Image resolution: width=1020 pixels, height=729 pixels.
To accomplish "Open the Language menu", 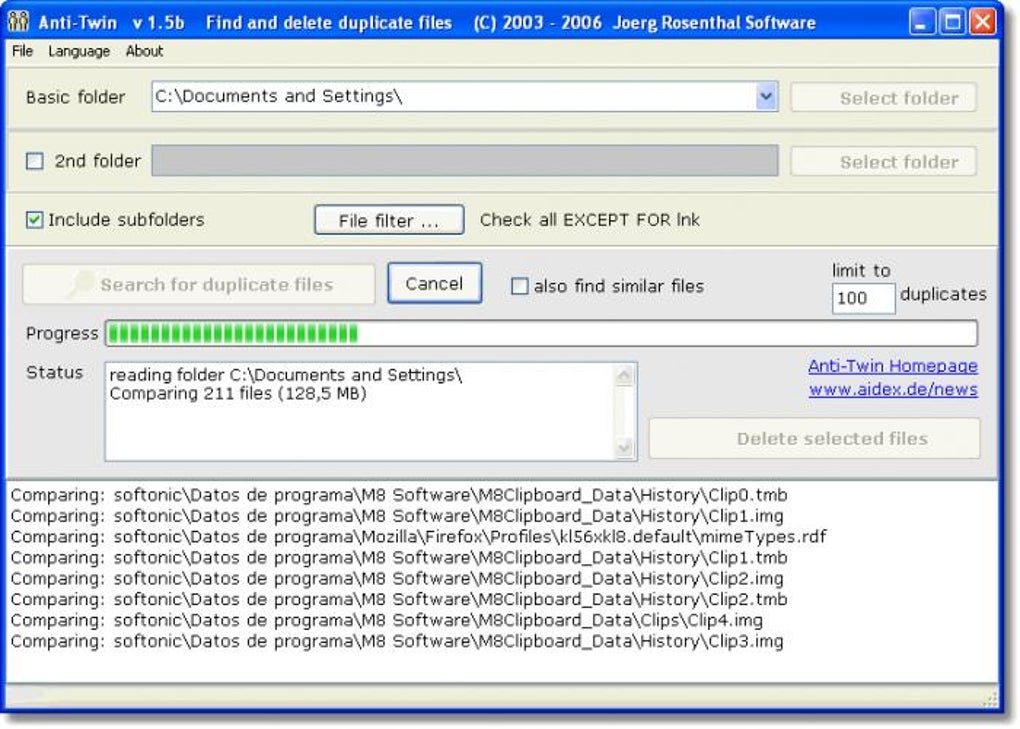I will [79, 51].
